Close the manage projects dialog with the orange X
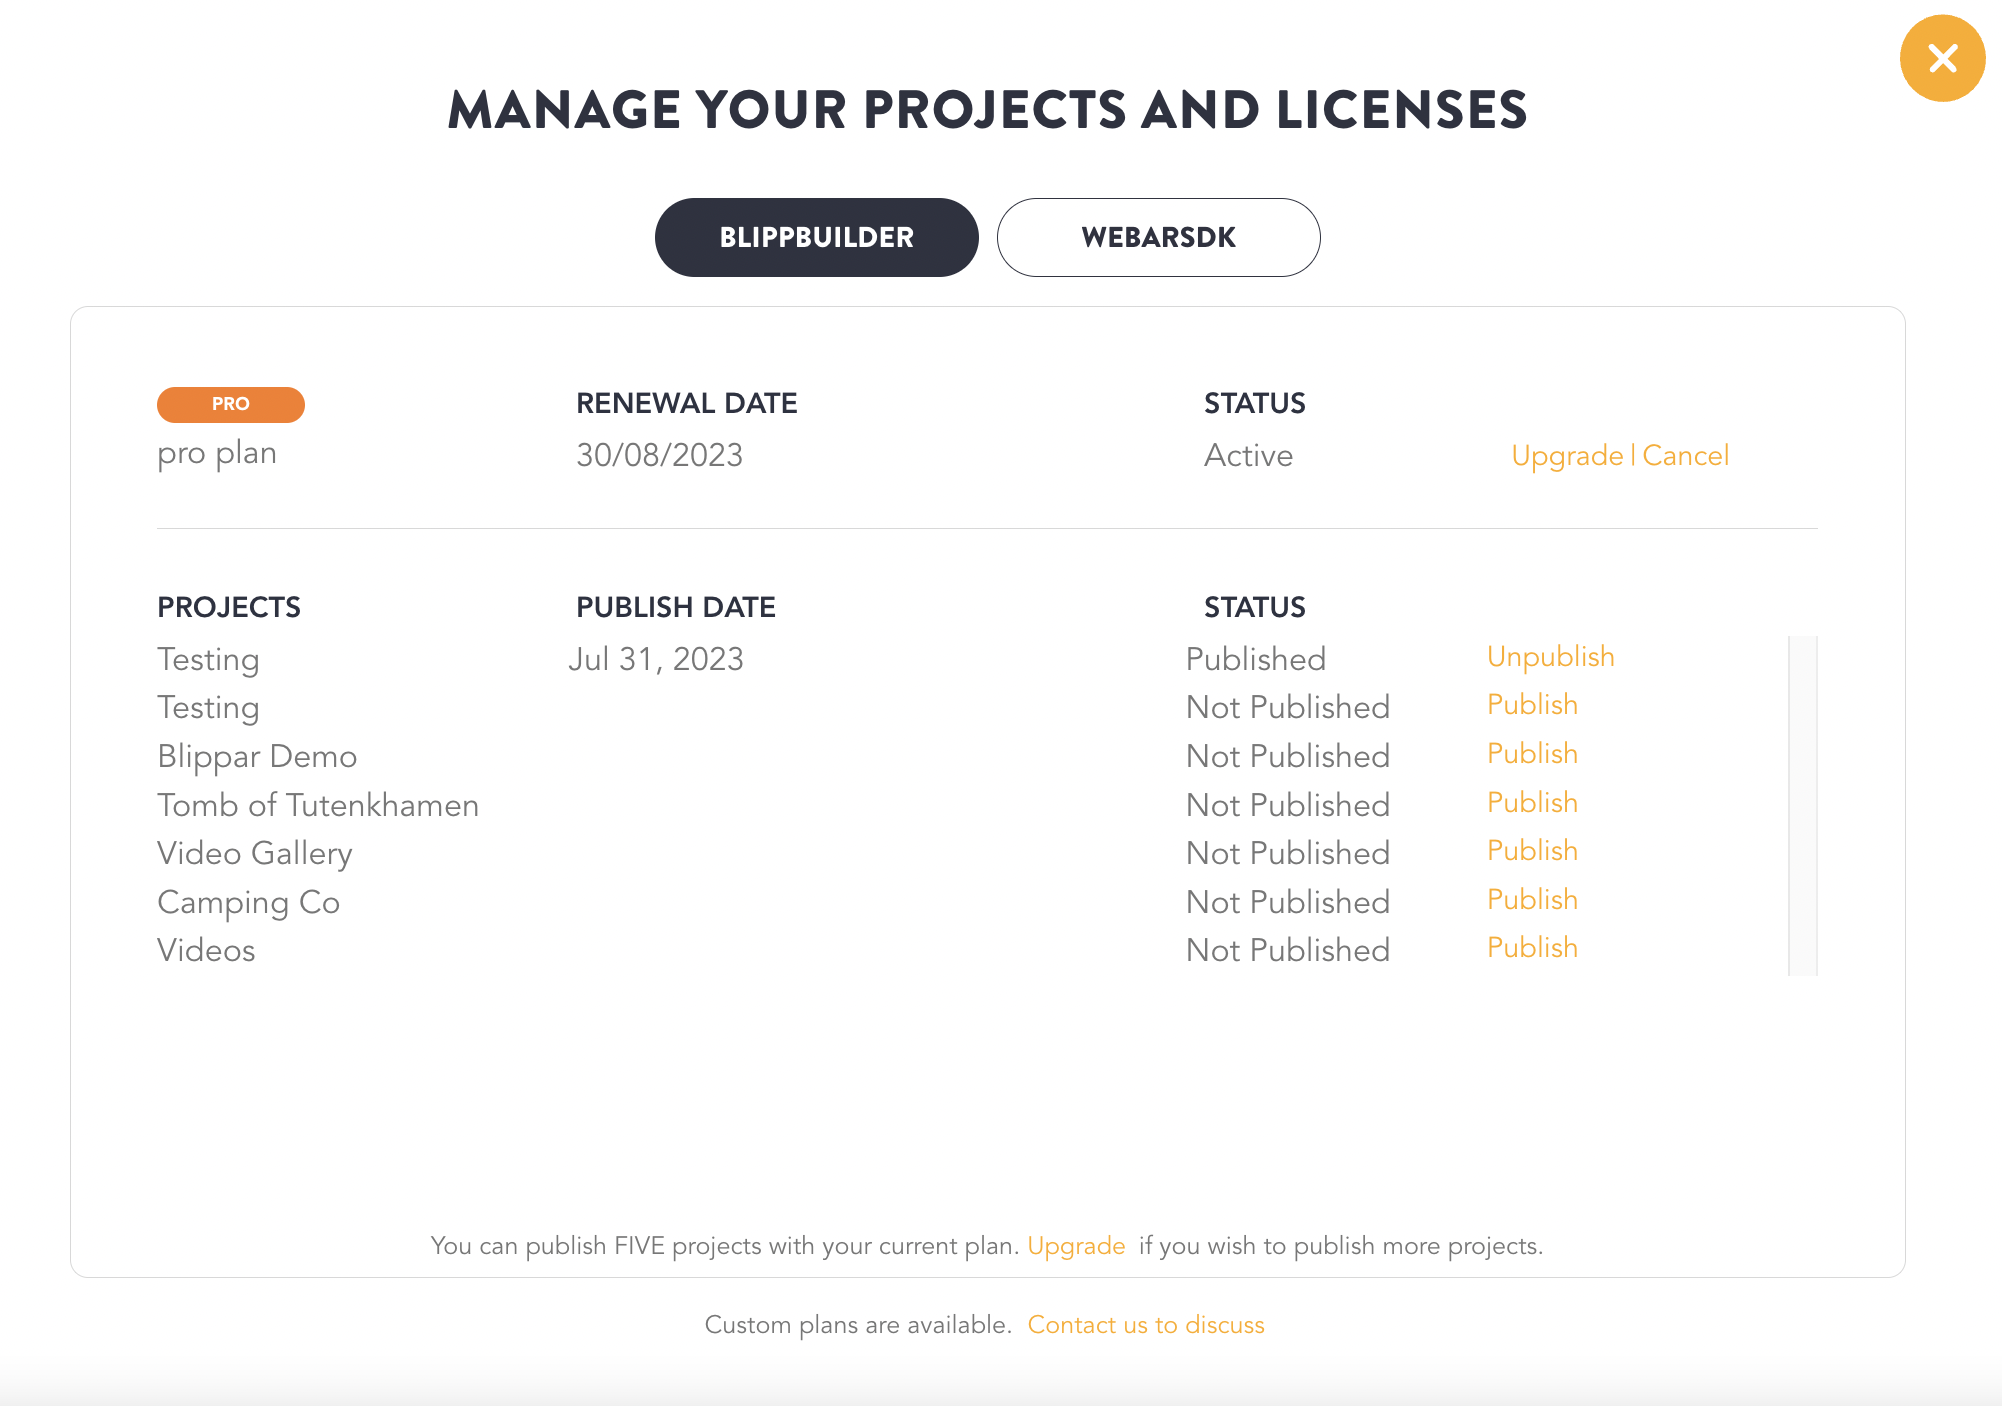The height and width of the screenshot is (1406, 2002). pyautogui.click(x=1942, y=58)
